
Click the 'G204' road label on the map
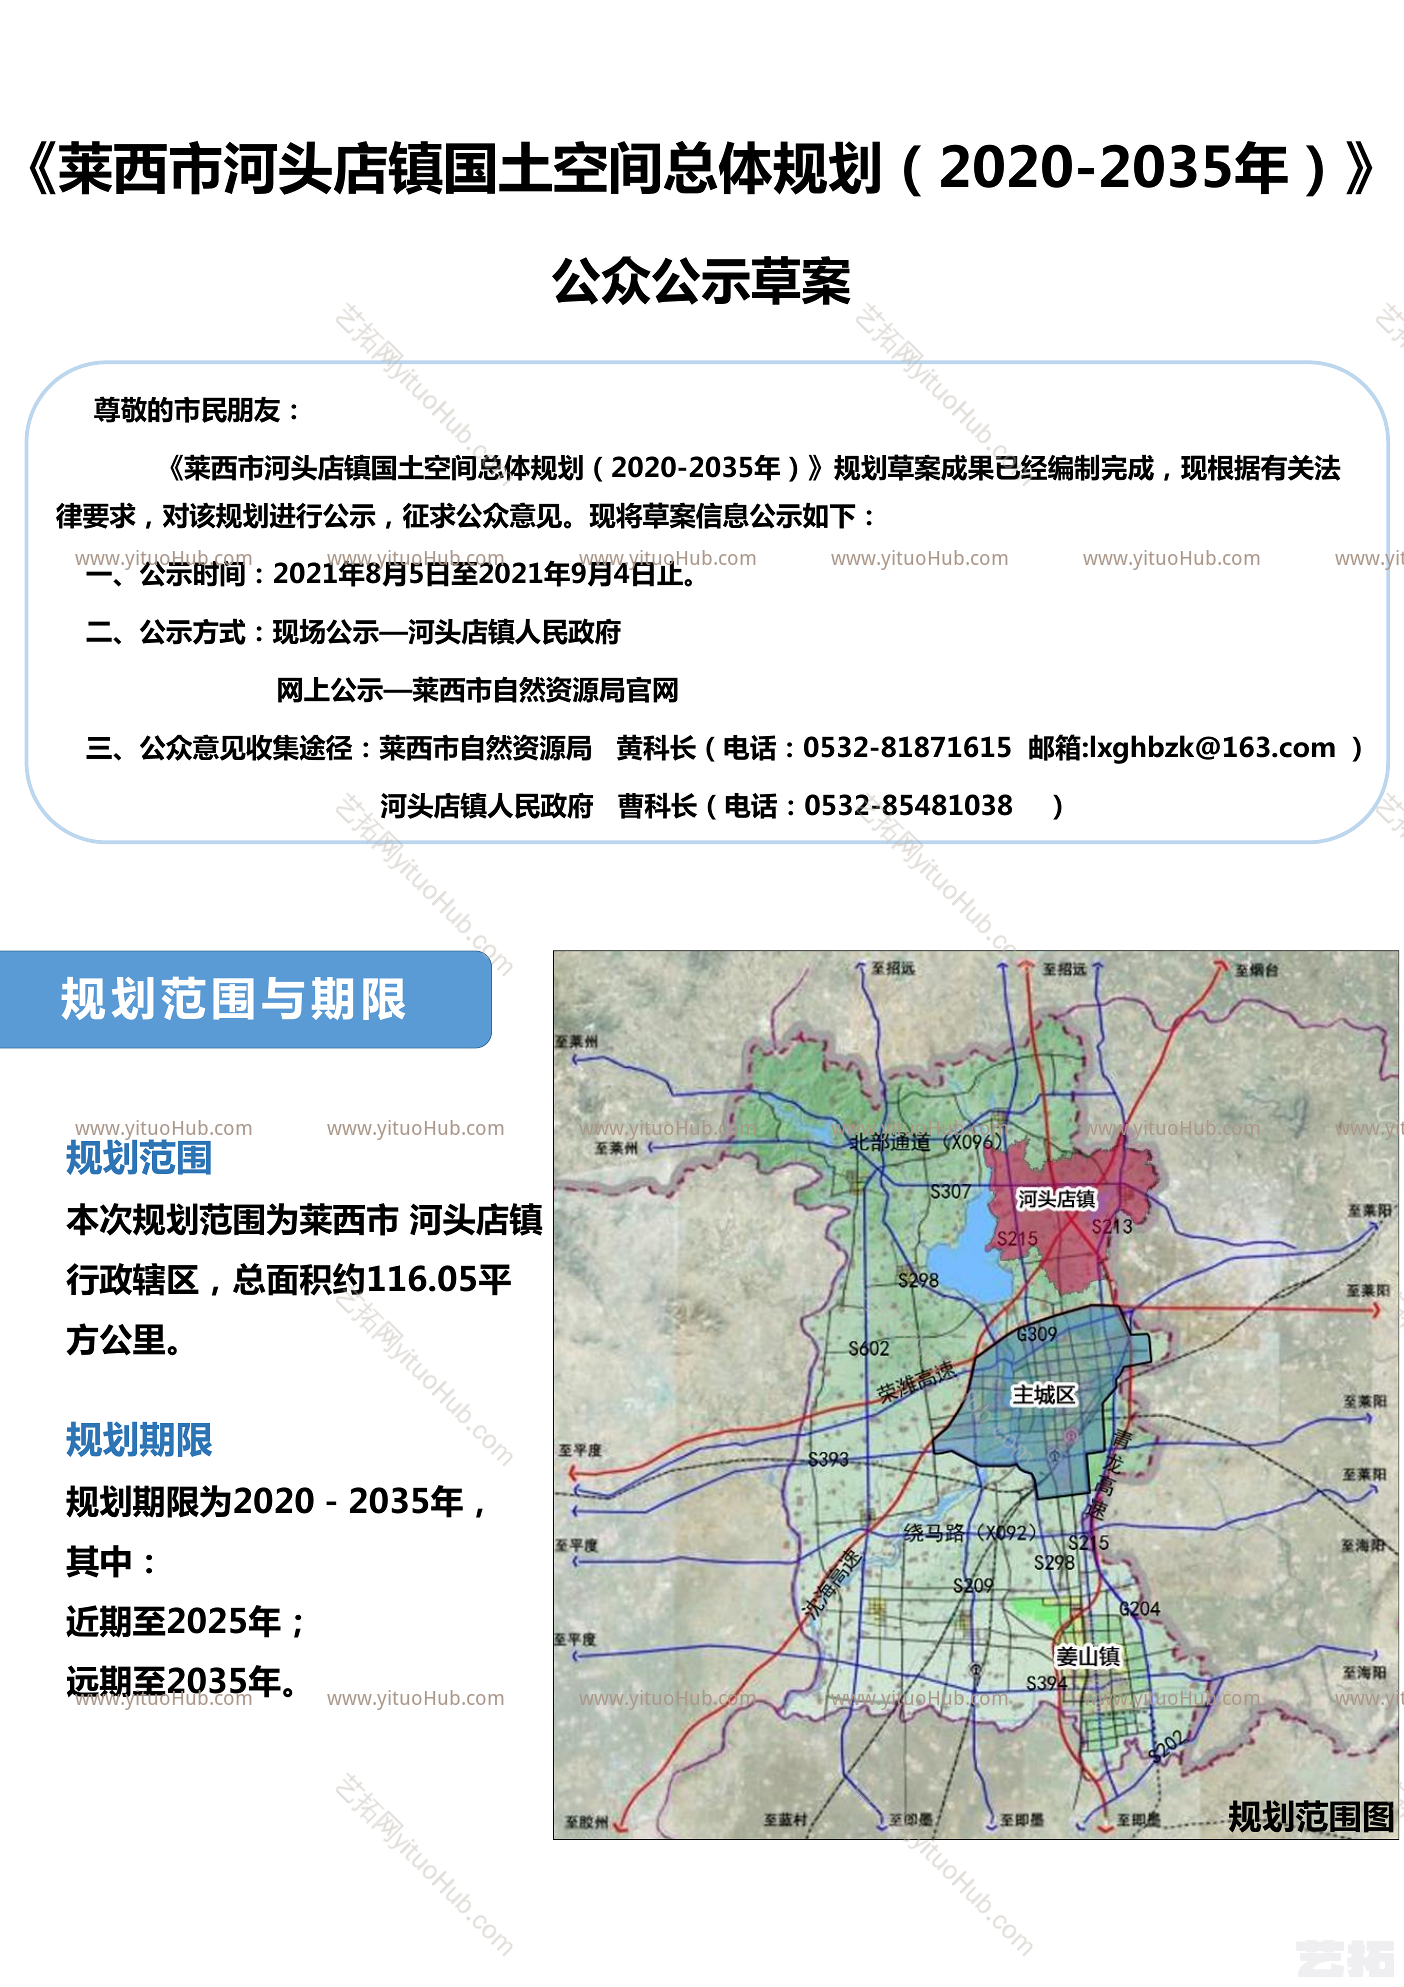[x=1139, y=1608]
